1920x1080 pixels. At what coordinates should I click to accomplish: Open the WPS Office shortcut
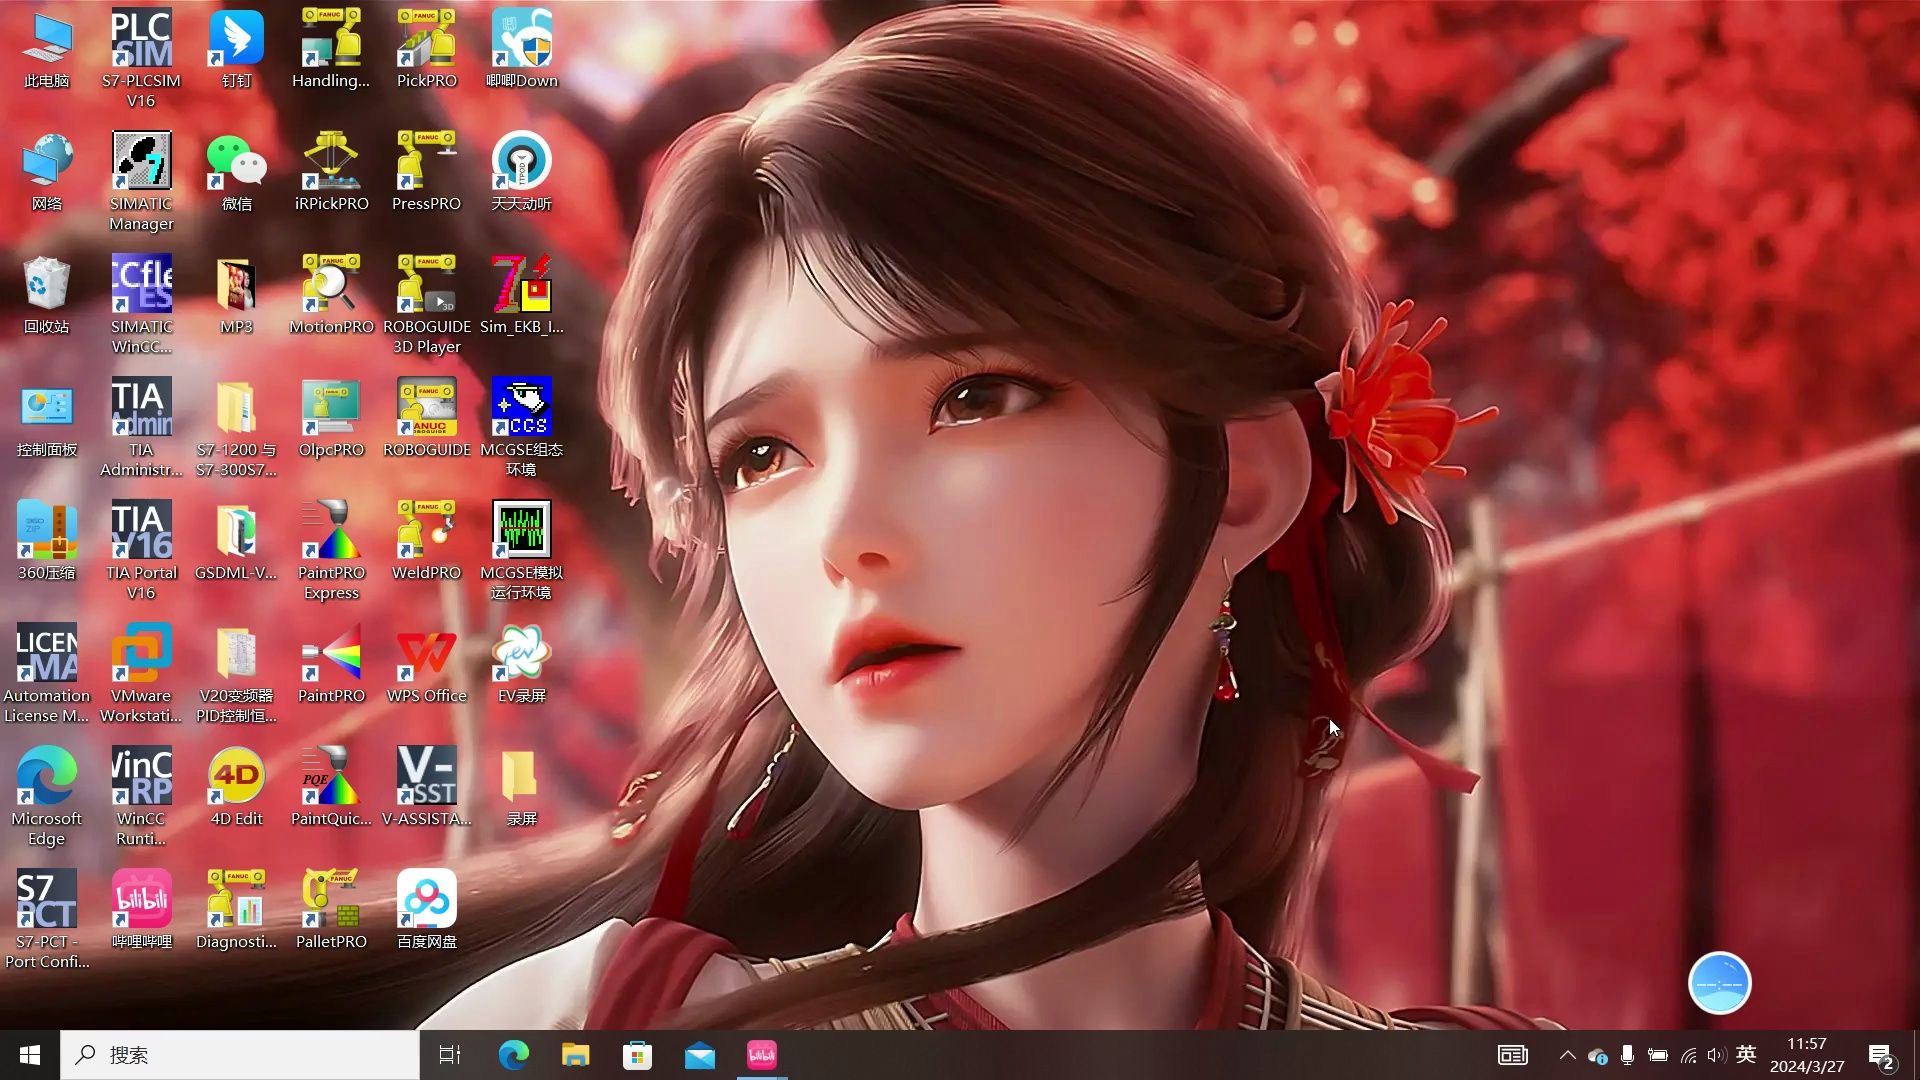click(x=427, y=655)
